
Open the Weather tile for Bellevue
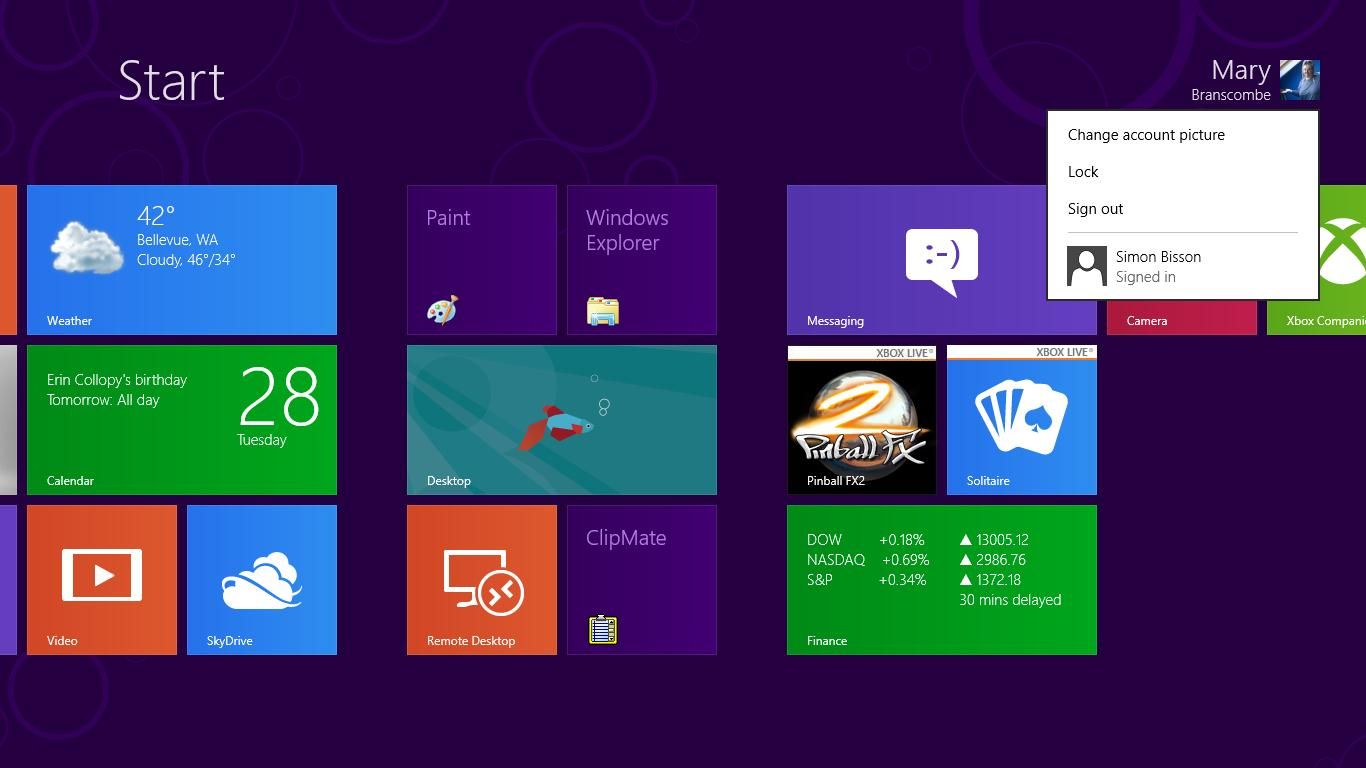pos(182,259)
